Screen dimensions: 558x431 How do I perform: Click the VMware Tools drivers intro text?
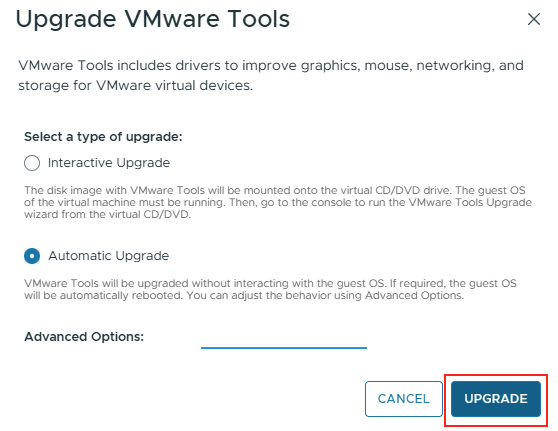pos(271,75)
